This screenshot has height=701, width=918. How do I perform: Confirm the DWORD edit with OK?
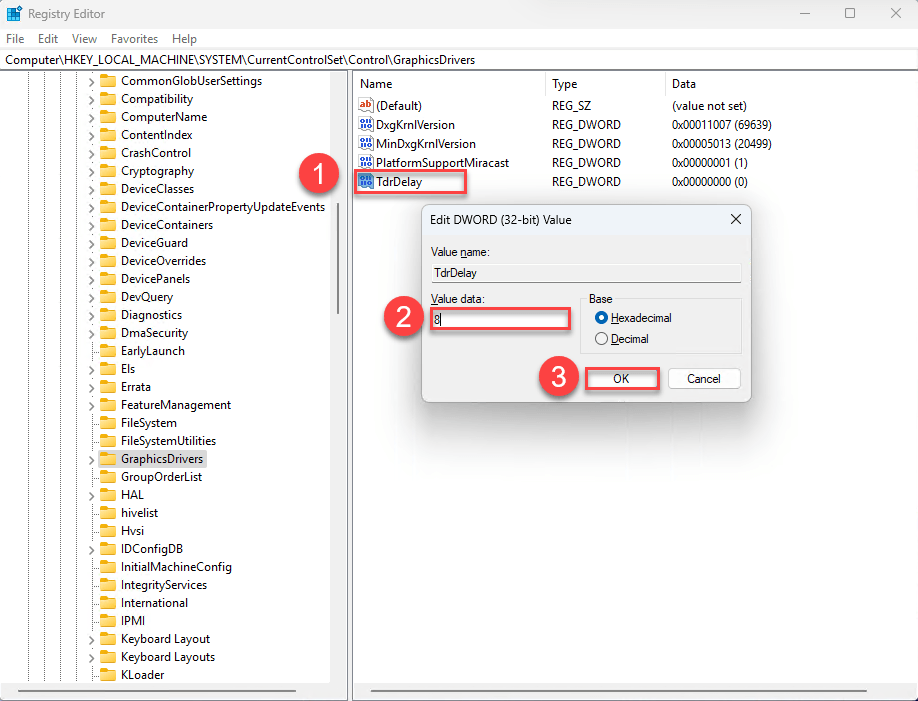point(621,379)
